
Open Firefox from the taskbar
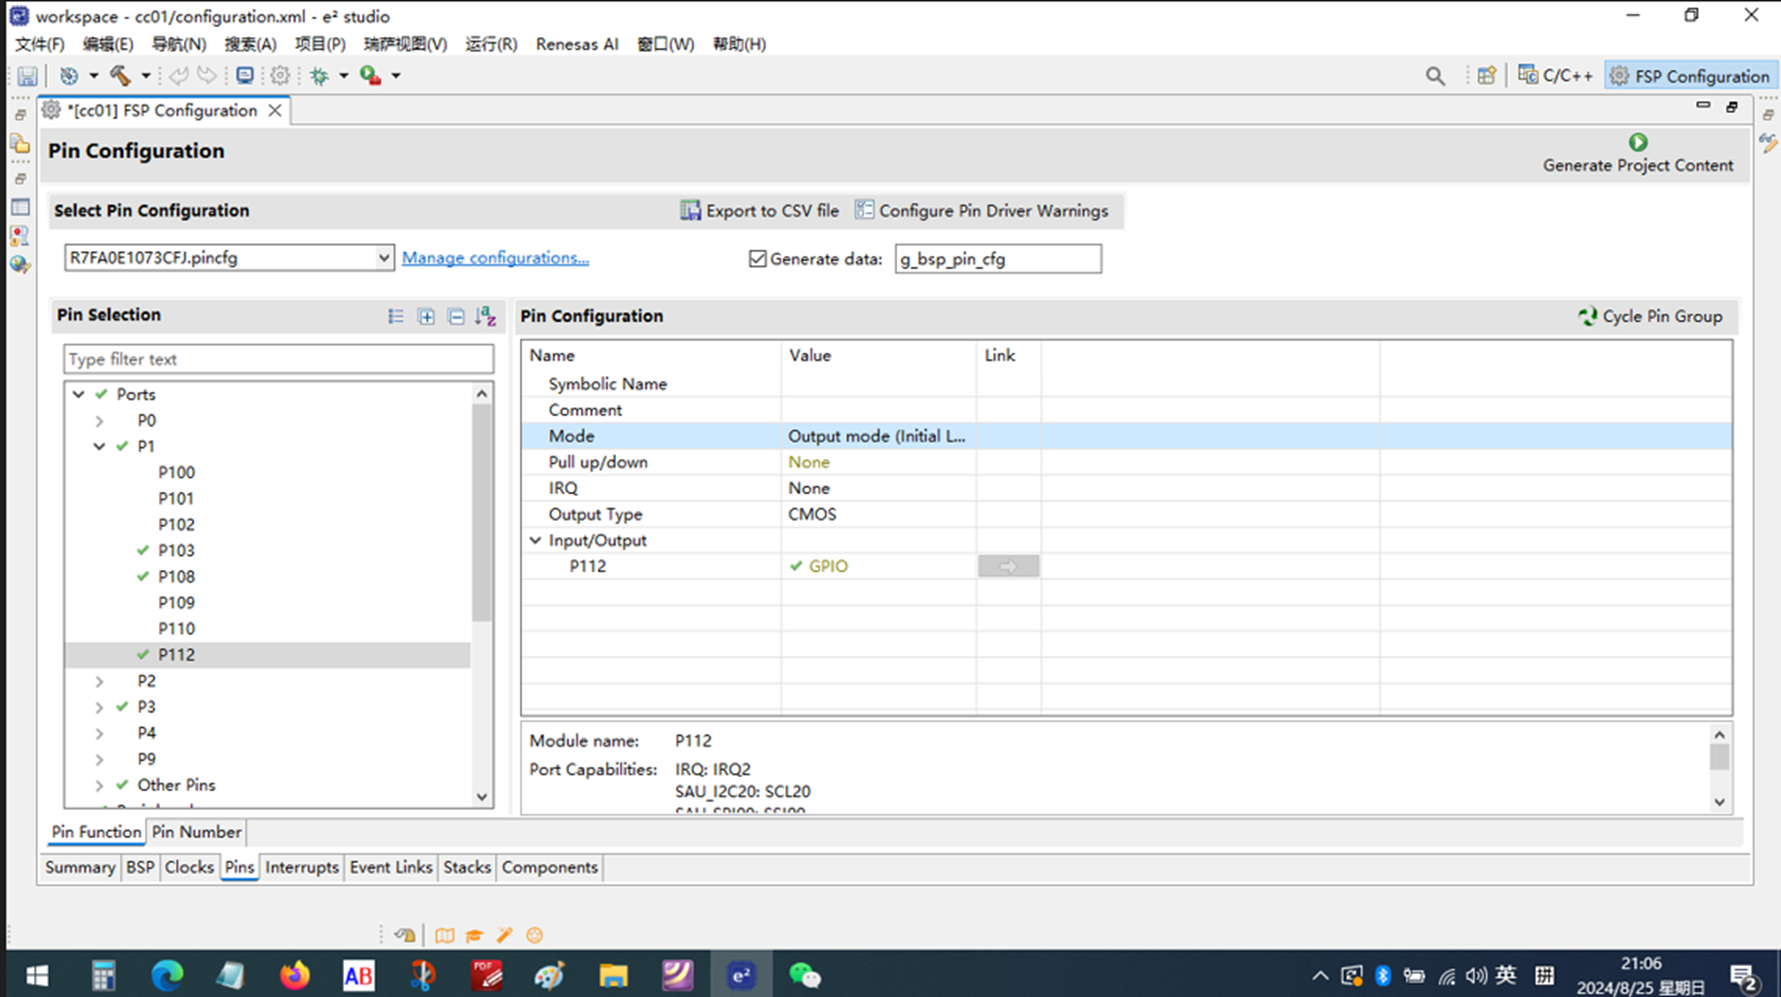pyautogui.click(x=294, y=975)
